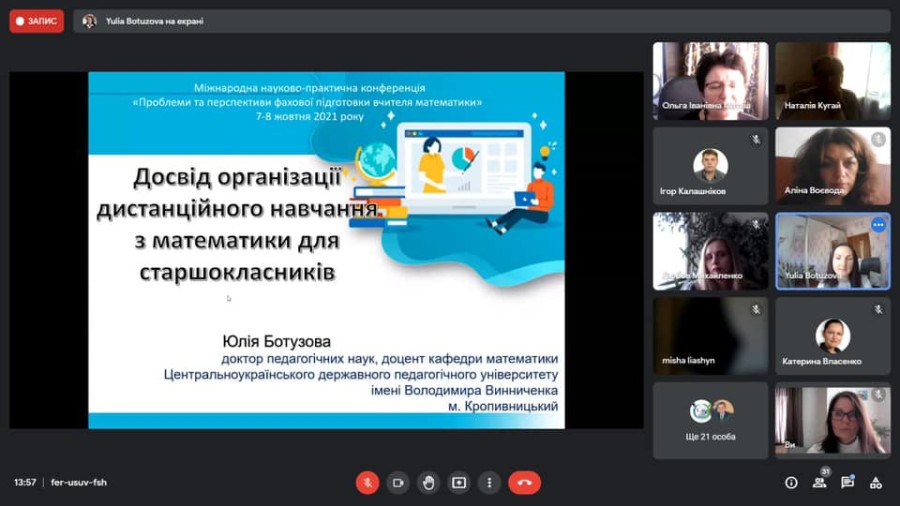This screenshot has width=900, height=506.
Task: Open options dots on Yulia Botuzova tile
Action: (878, 225)
